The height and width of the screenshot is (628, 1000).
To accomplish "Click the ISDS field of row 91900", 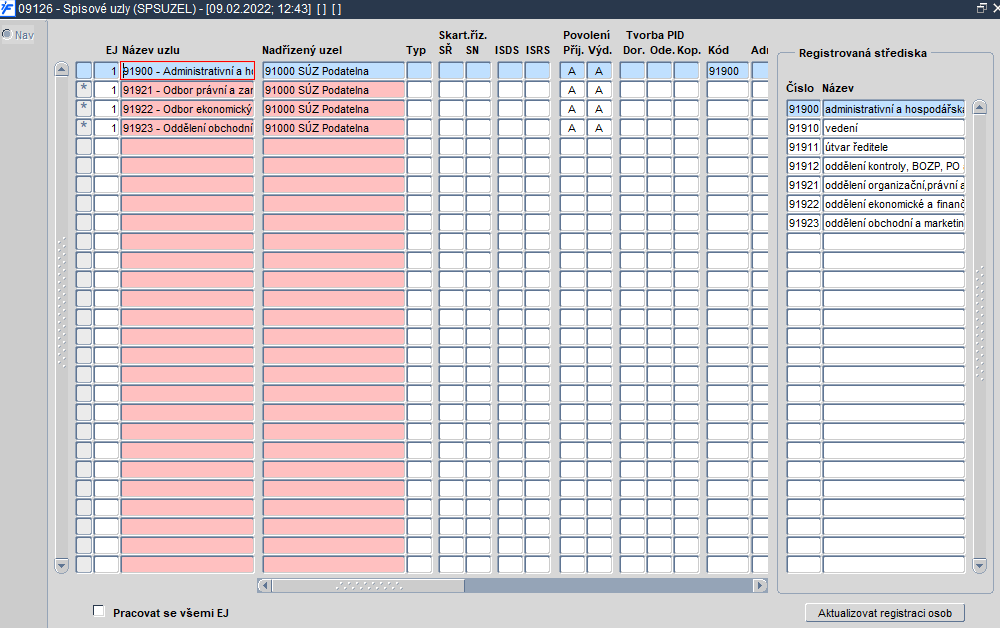I will pos(510,71).
